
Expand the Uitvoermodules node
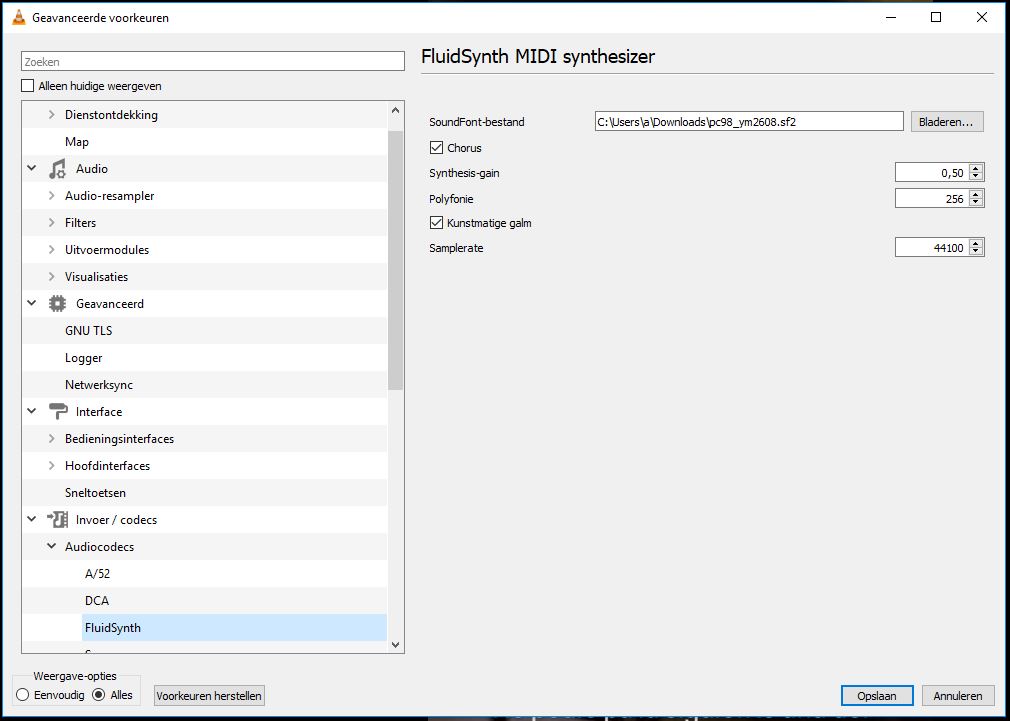pos(52,250)
